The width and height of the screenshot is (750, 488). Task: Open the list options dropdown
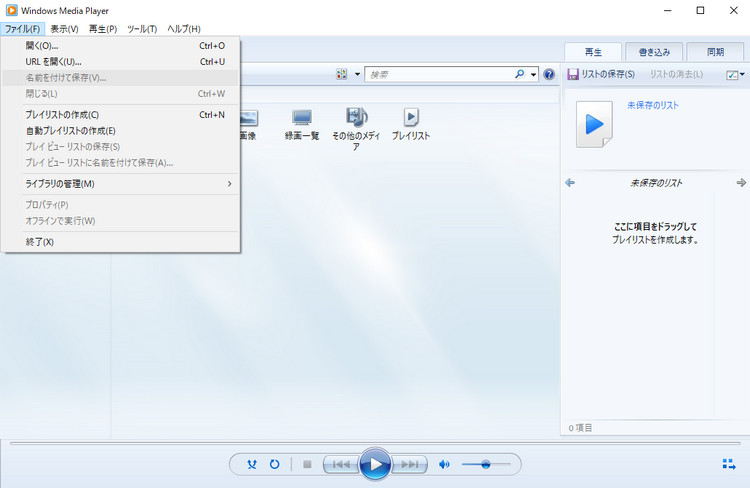735,75
